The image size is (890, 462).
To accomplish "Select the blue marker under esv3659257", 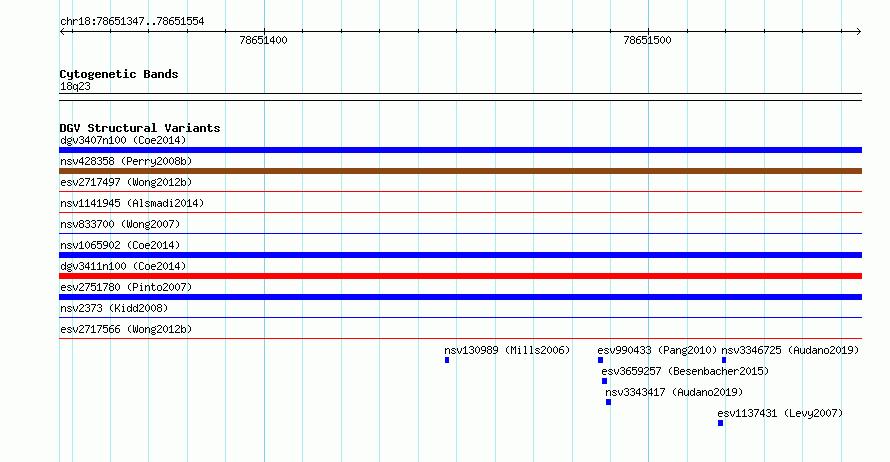I will 604,381.
